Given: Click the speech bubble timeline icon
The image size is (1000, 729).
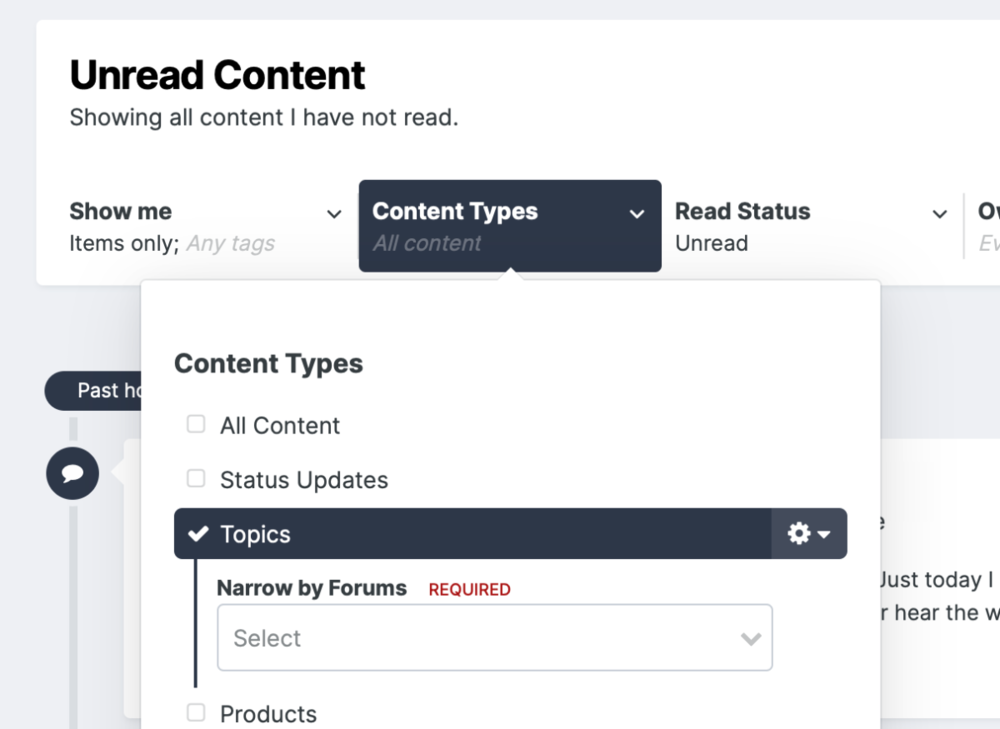Looking at the screenshot, I should [x=72, y=474].
